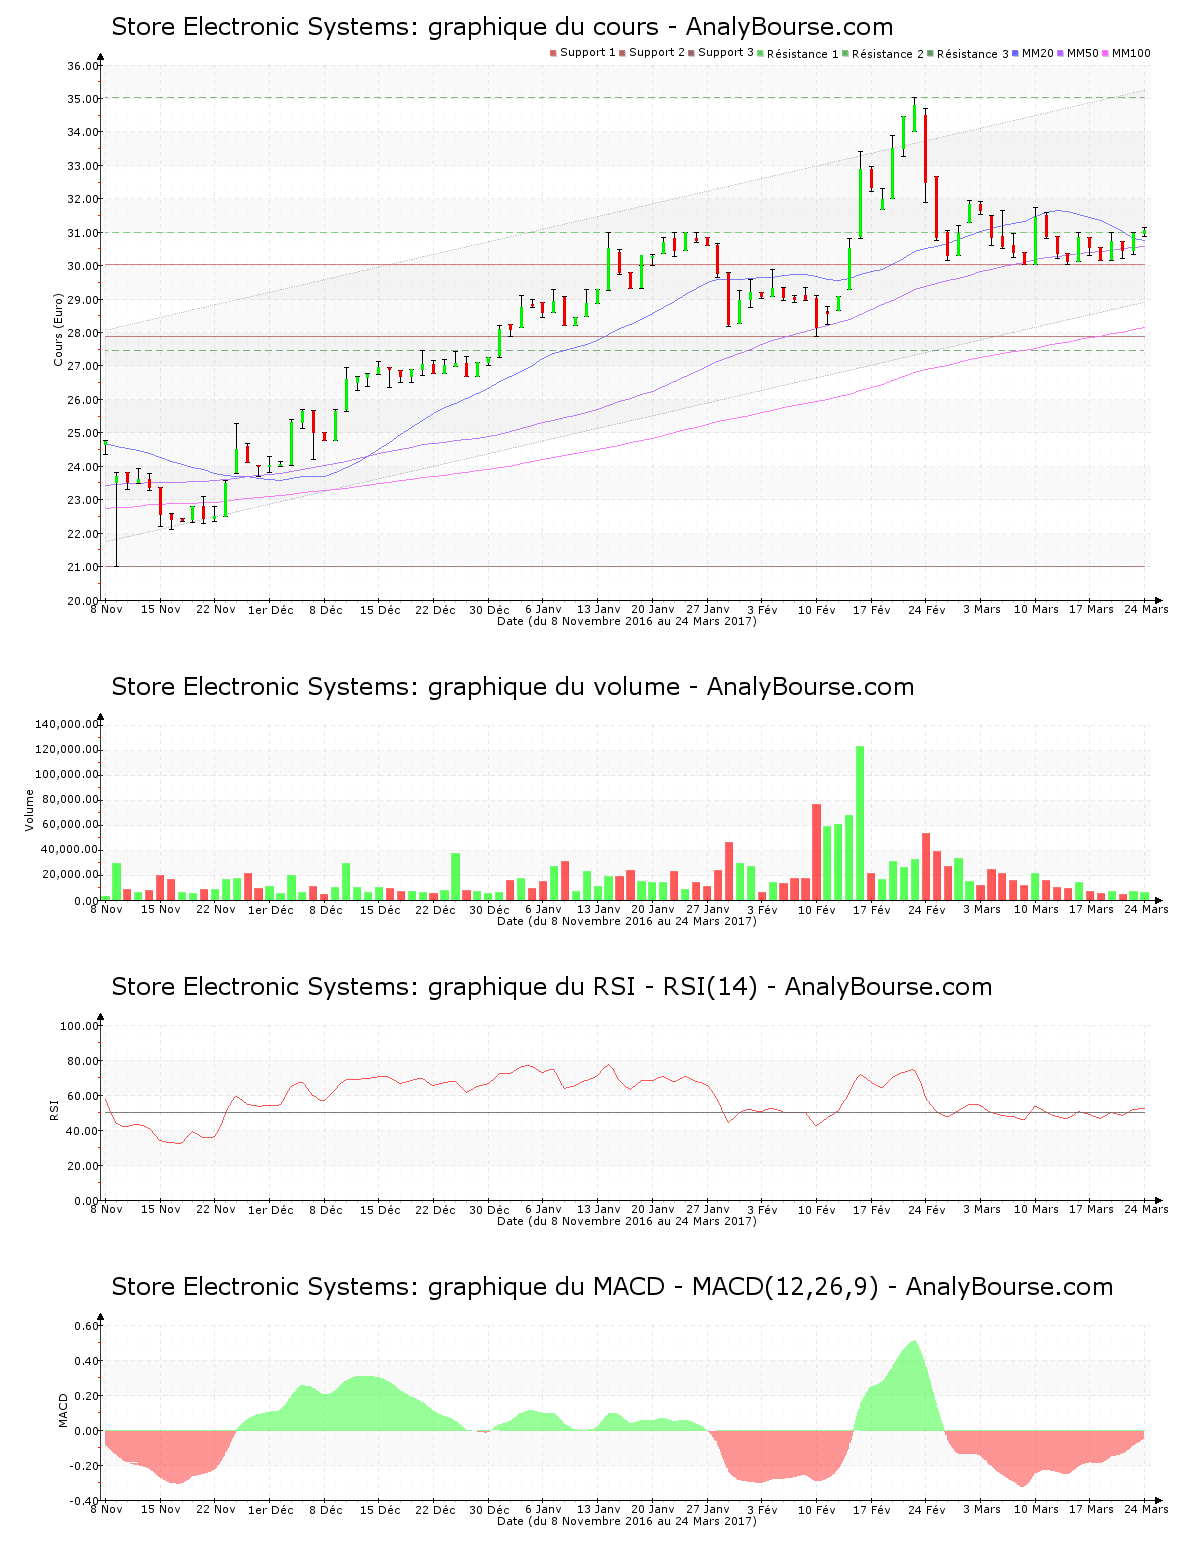1200x1550 pixels.
Task: Select the MM100 legend label
Action: [x=1131, y=53]
